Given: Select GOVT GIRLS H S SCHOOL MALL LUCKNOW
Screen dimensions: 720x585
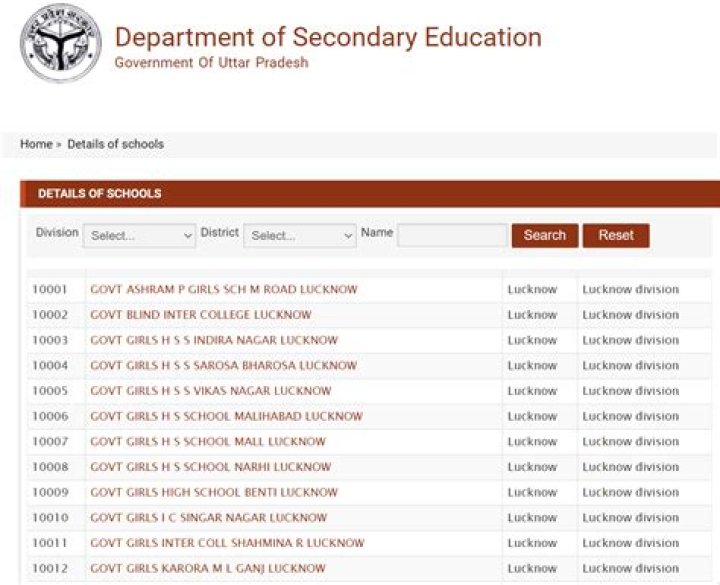Looking at the screenshot, I should (x=208, y=442).
